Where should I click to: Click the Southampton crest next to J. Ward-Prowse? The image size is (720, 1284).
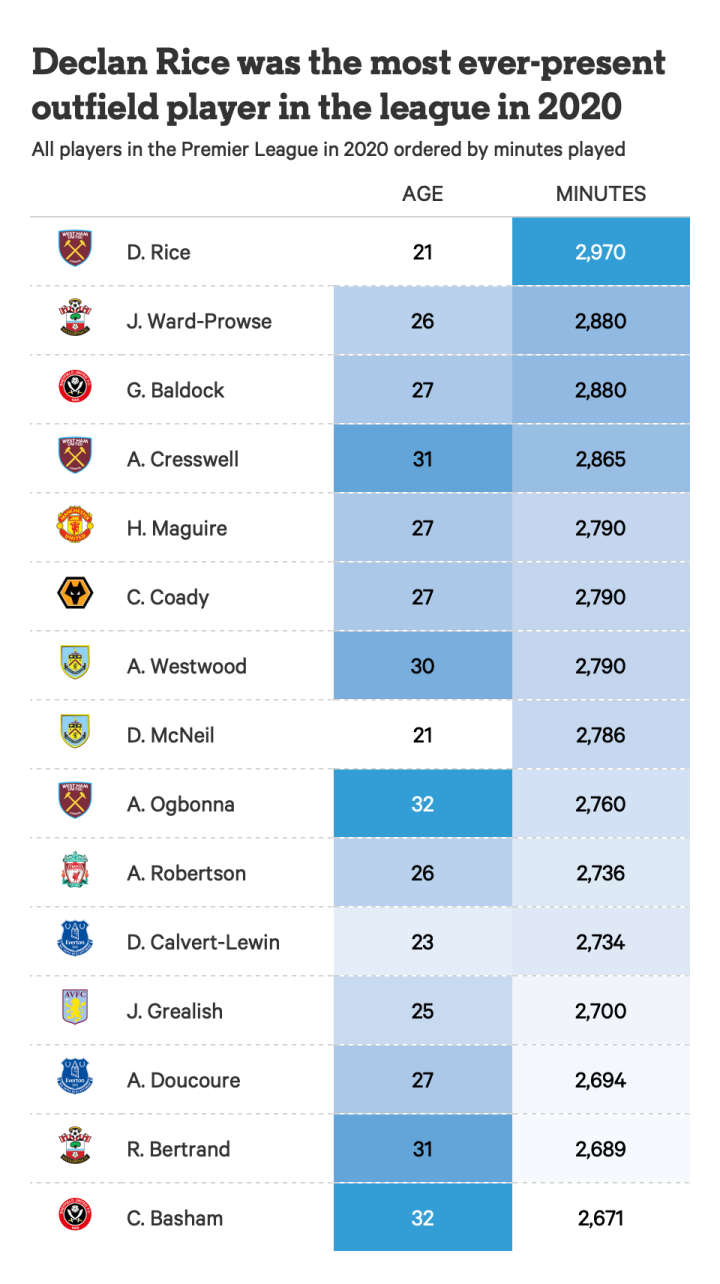(x=75, y=319)
